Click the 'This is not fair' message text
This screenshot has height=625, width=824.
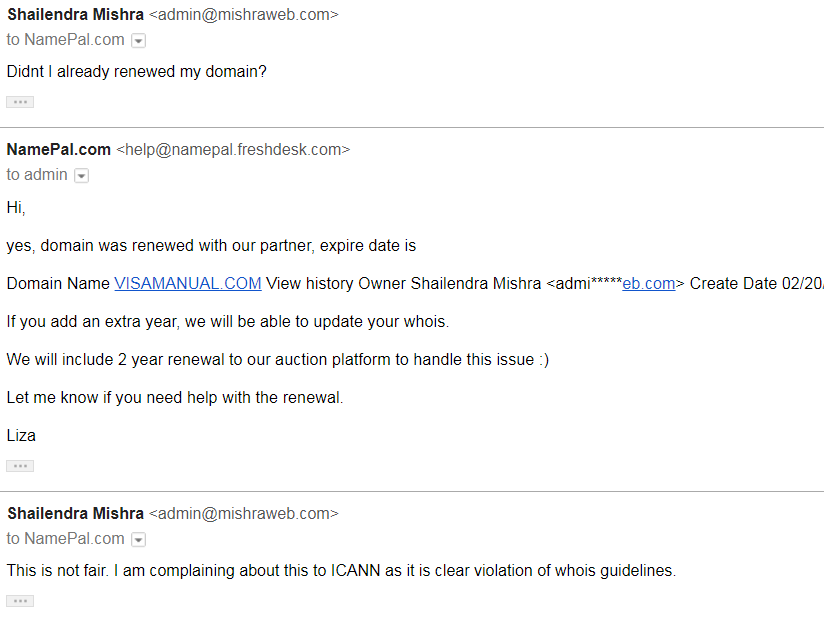click(x=341, y=570)
